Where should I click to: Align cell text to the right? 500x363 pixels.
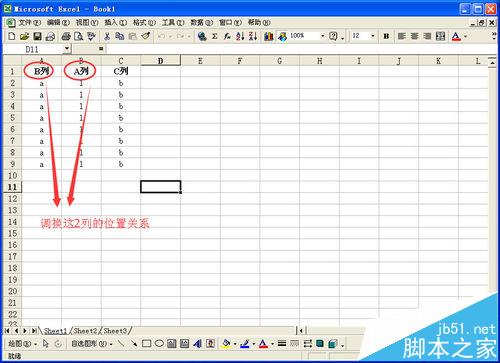coord(427,36)
